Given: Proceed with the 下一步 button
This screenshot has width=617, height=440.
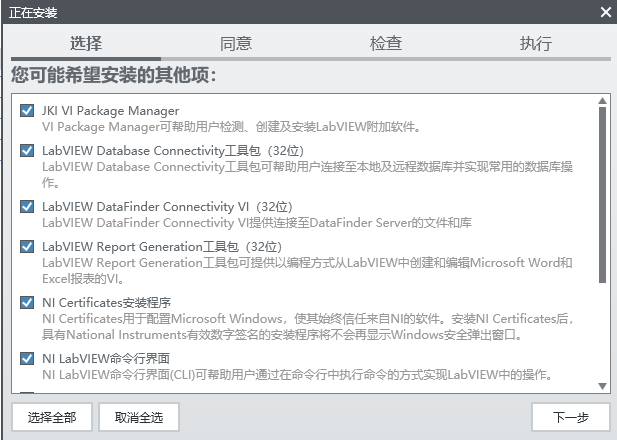Looking at the screenshot, I should pos(570,417).
